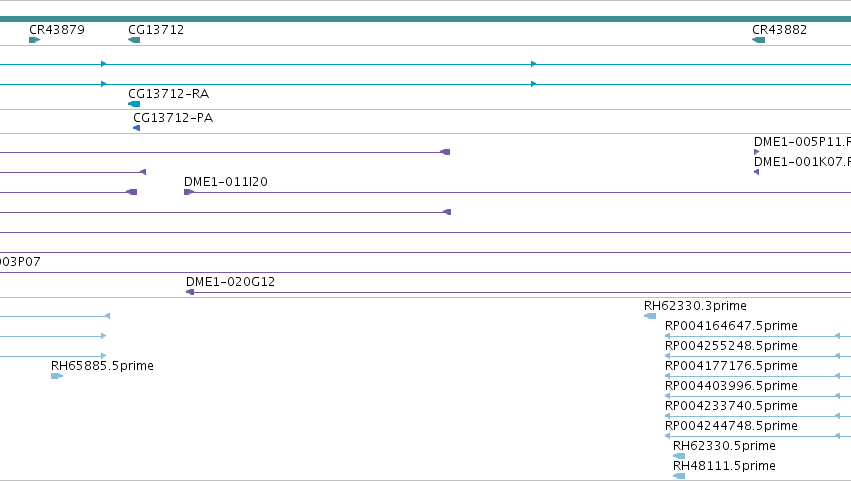Image resolution: width=851 pixels, height=481 pixels.
Task: Click the RP004244748.5prime feature arrow
Action: click(668, 436)
